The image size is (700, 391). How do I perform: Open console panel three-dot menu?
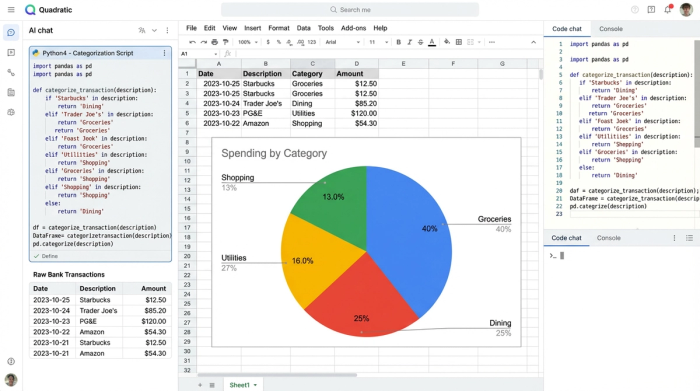coord(674,238)
